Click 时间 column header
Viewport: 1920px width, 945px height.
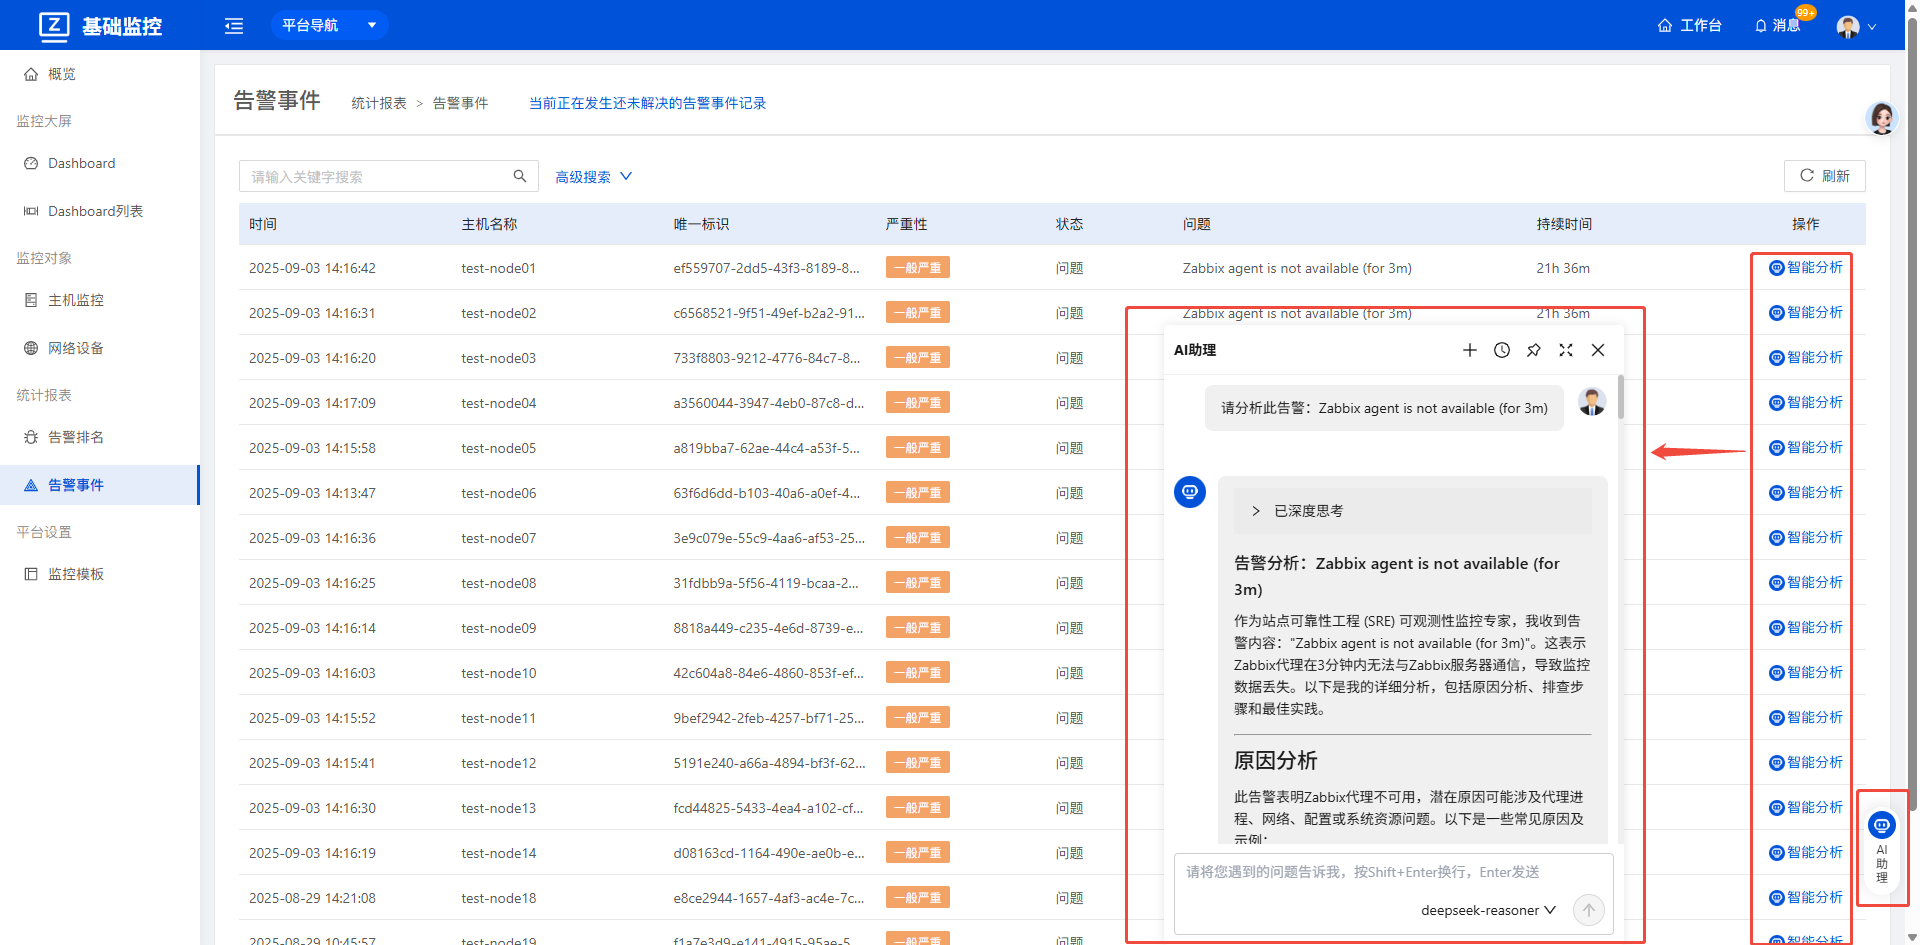[263, 224]
